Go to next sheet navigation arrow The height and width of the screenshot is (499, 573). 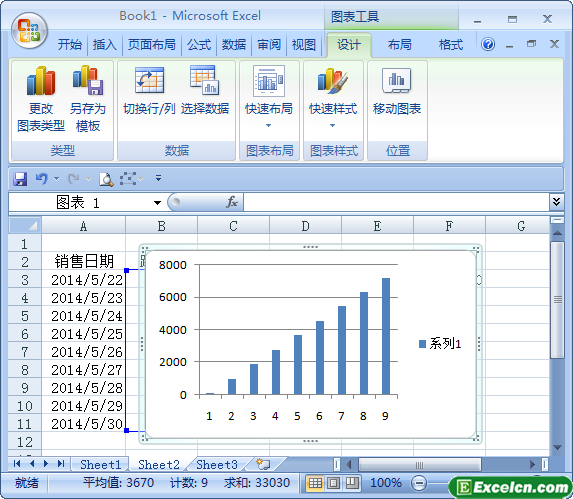coord(46,464)
